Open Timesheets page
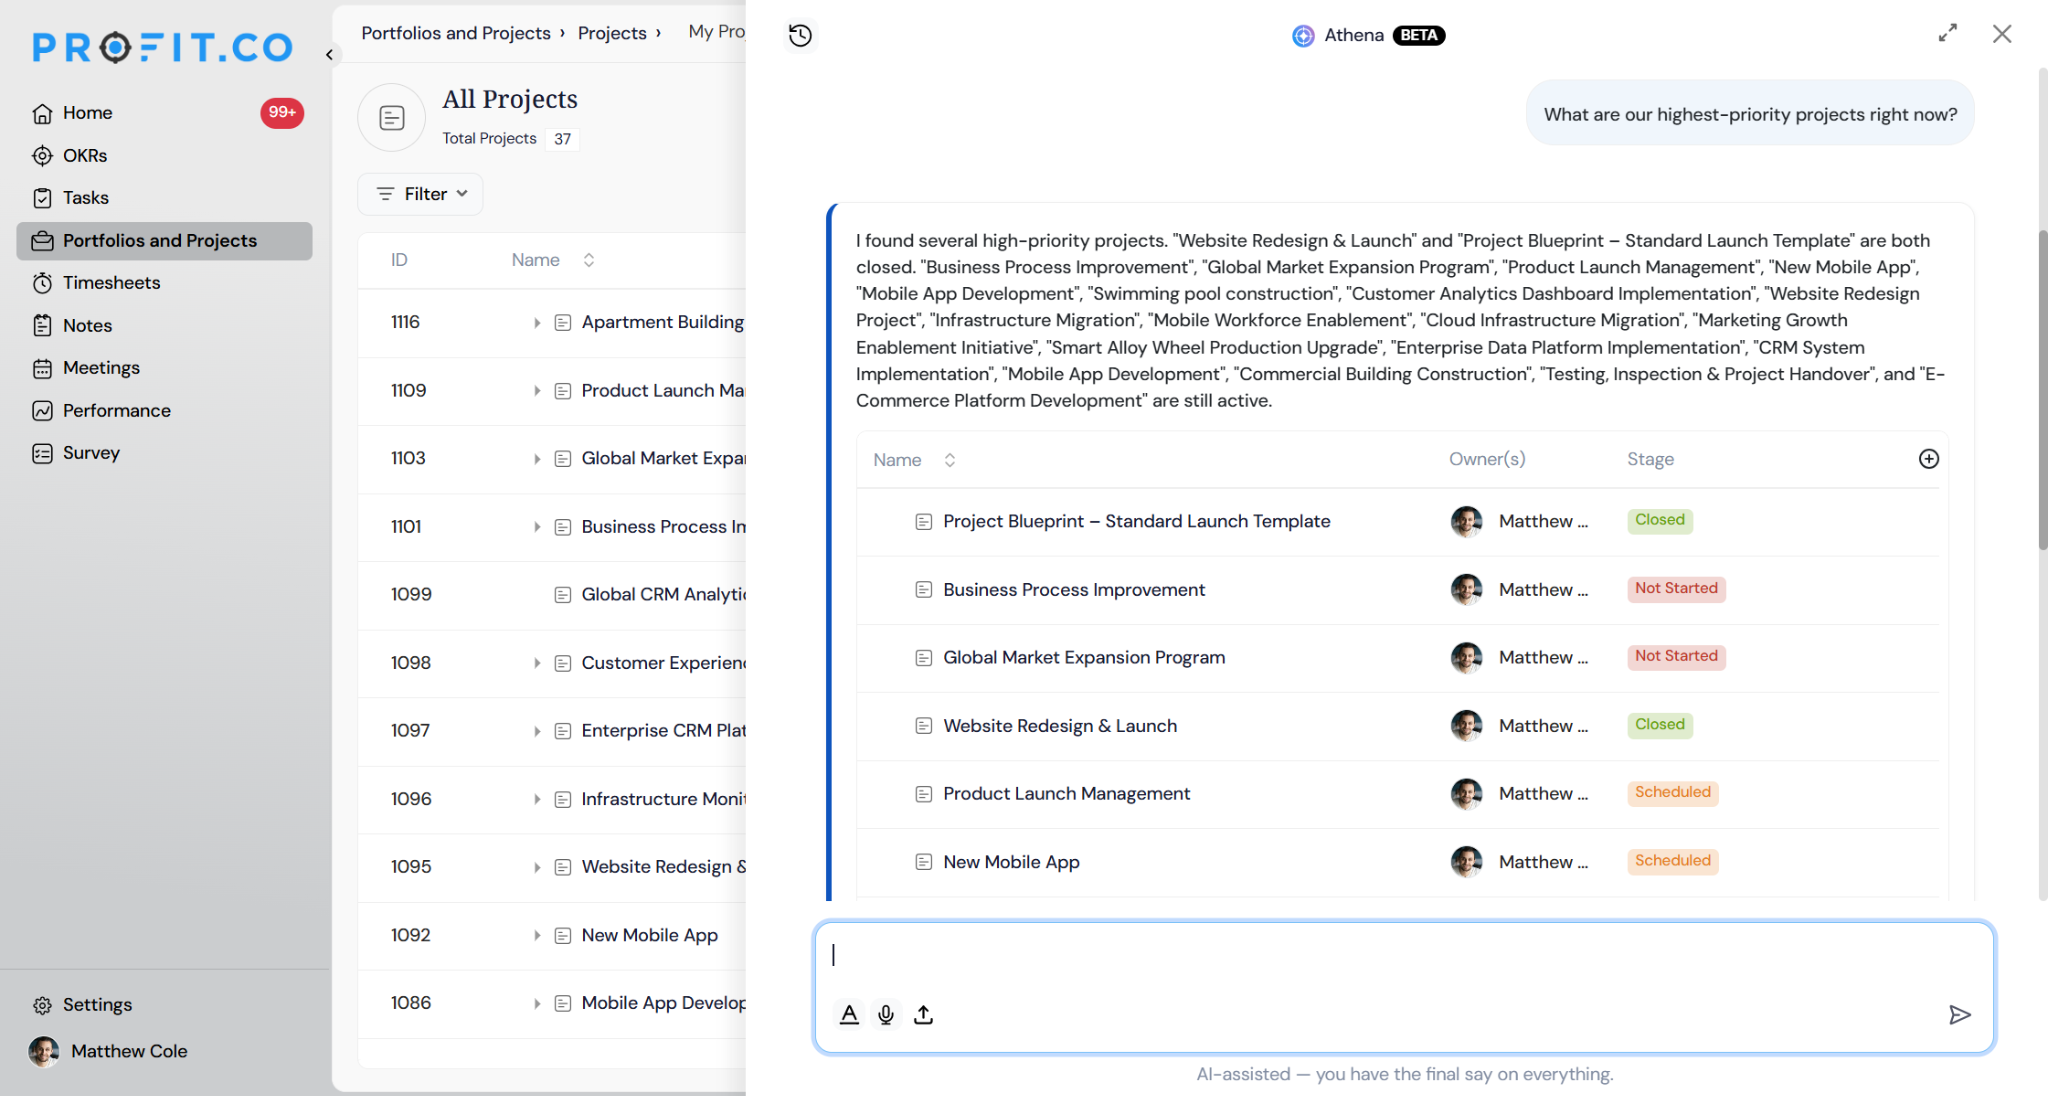 point(111,283)
